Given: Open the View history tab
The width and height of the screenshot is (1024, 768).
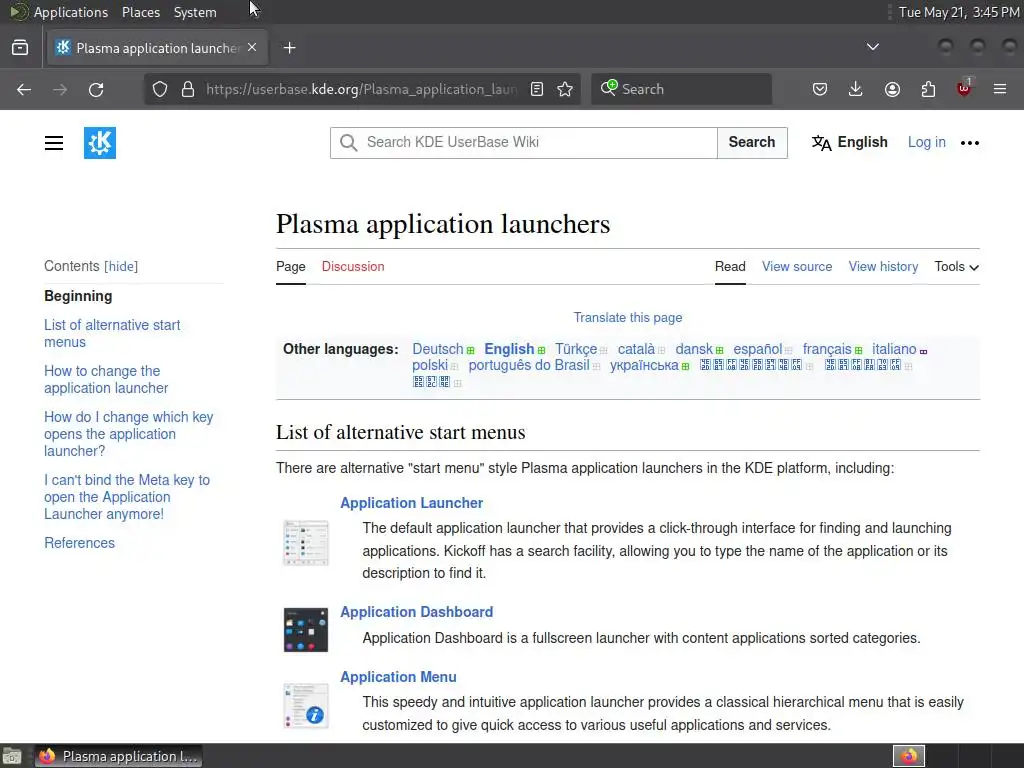Looking at the screenshot, I should (x=883, y=266).
